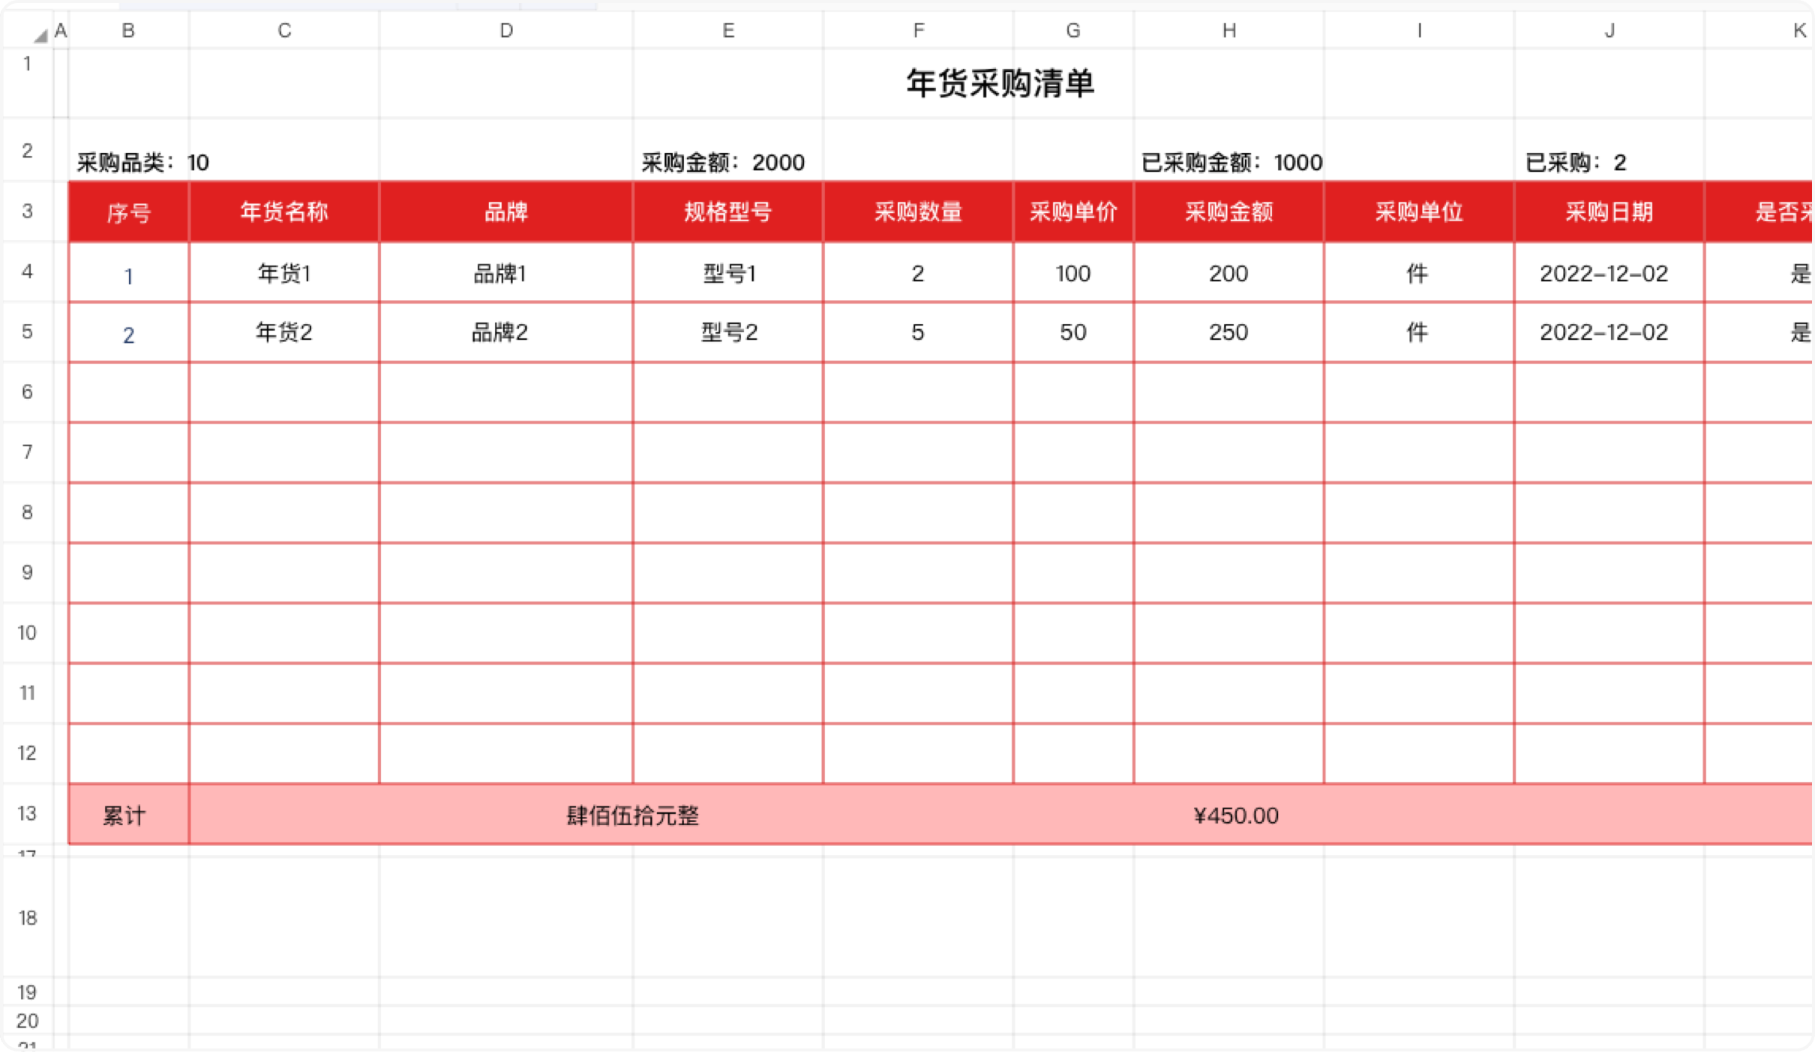
Task: Select the row 6 header number
Action: tap(27, 392)
